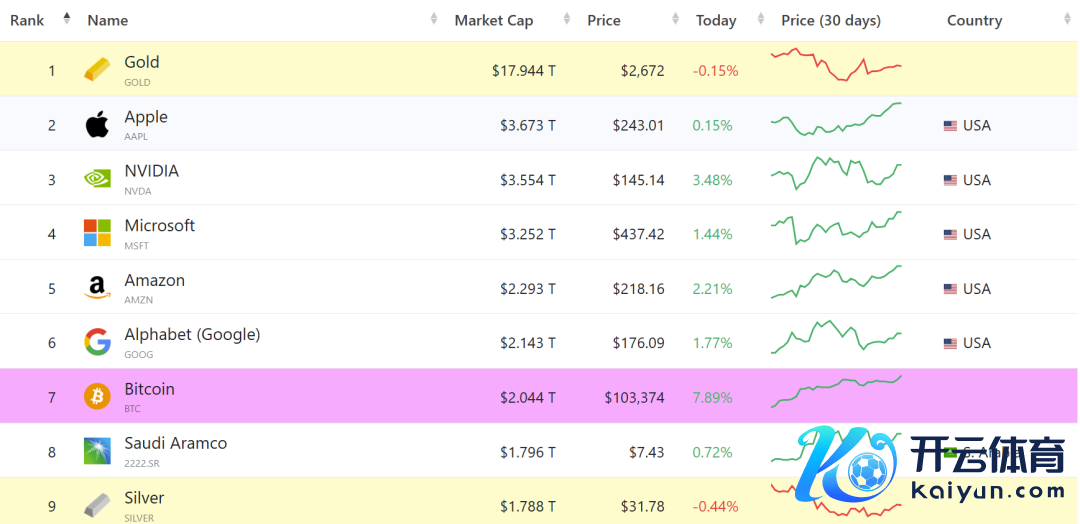Click Amazon's 2.21% daily change
The height and width of the screenshot is (524, 1080).
[712, 289]
